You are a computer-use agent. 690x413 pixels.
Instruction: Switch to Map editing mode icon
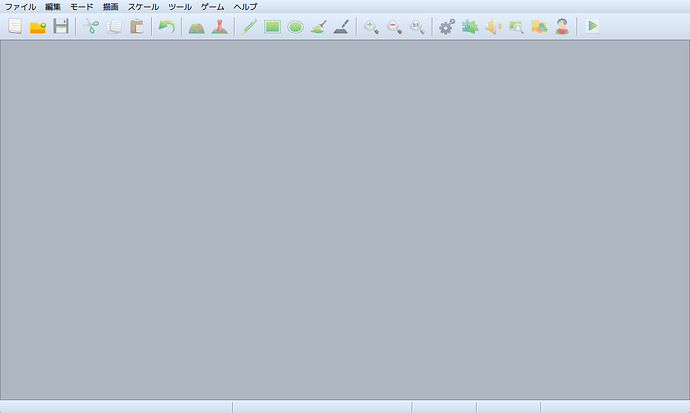coord(197,27)
